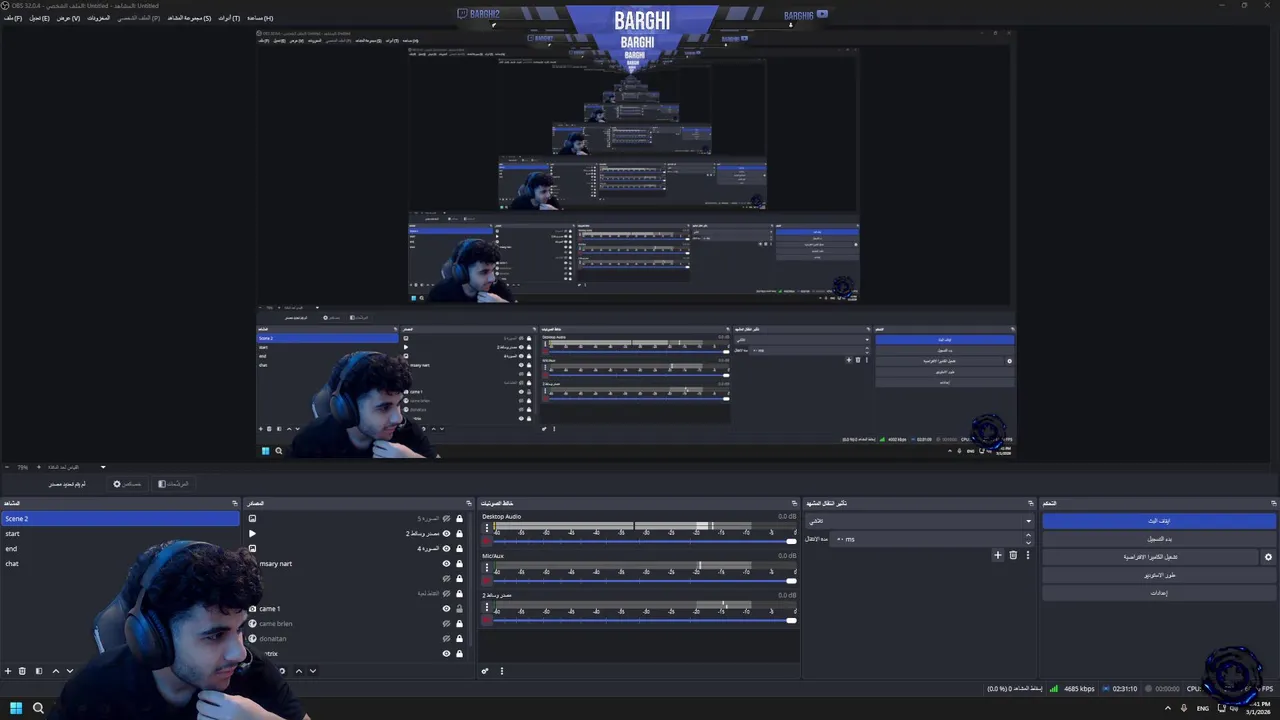Add a new scene with the plus icon
This screenshot has width=1280, height=720.
click(8, 671)
